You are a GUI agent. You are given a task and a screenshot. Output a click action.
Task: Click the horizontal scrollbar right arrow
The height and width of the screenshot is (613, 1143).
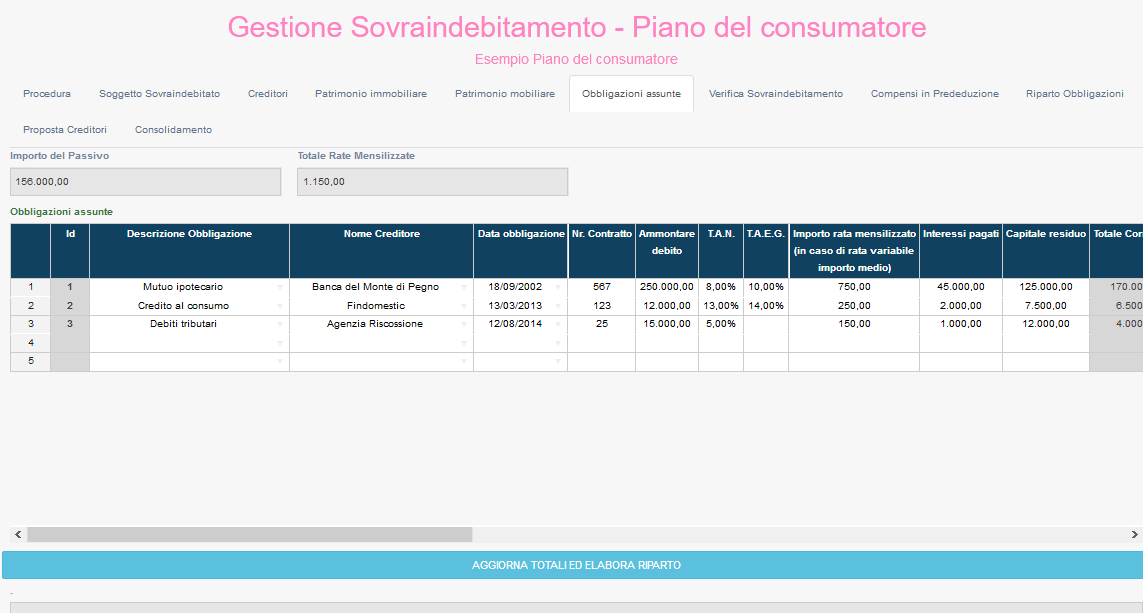point(1136,535)
